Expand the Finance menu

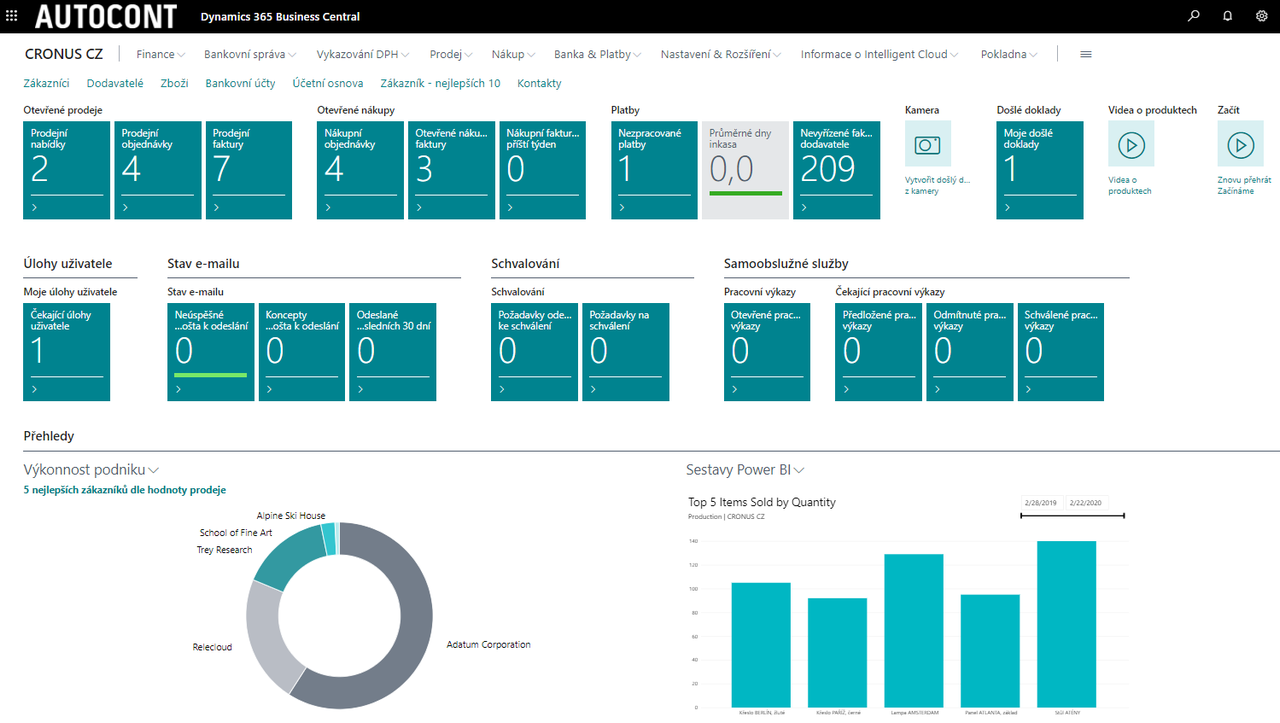click(x=161, y=54)
